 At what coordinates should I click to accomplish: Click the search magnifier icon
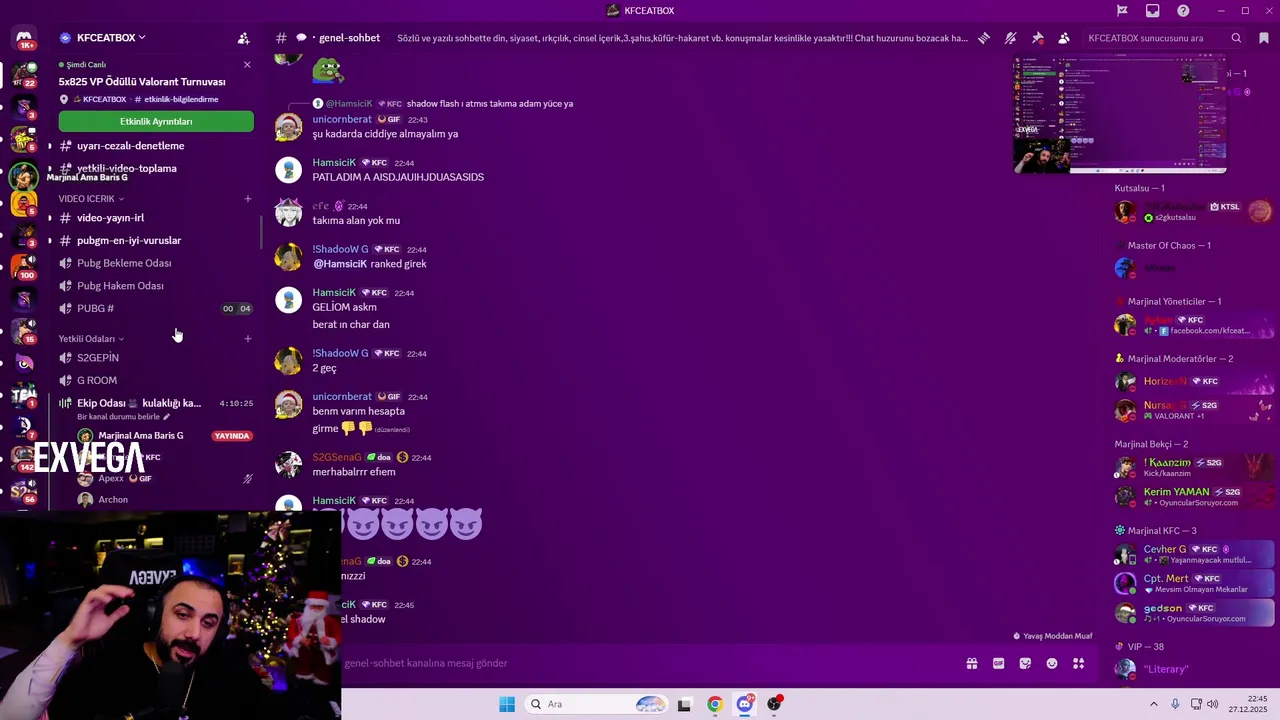tap(1236, 38)
